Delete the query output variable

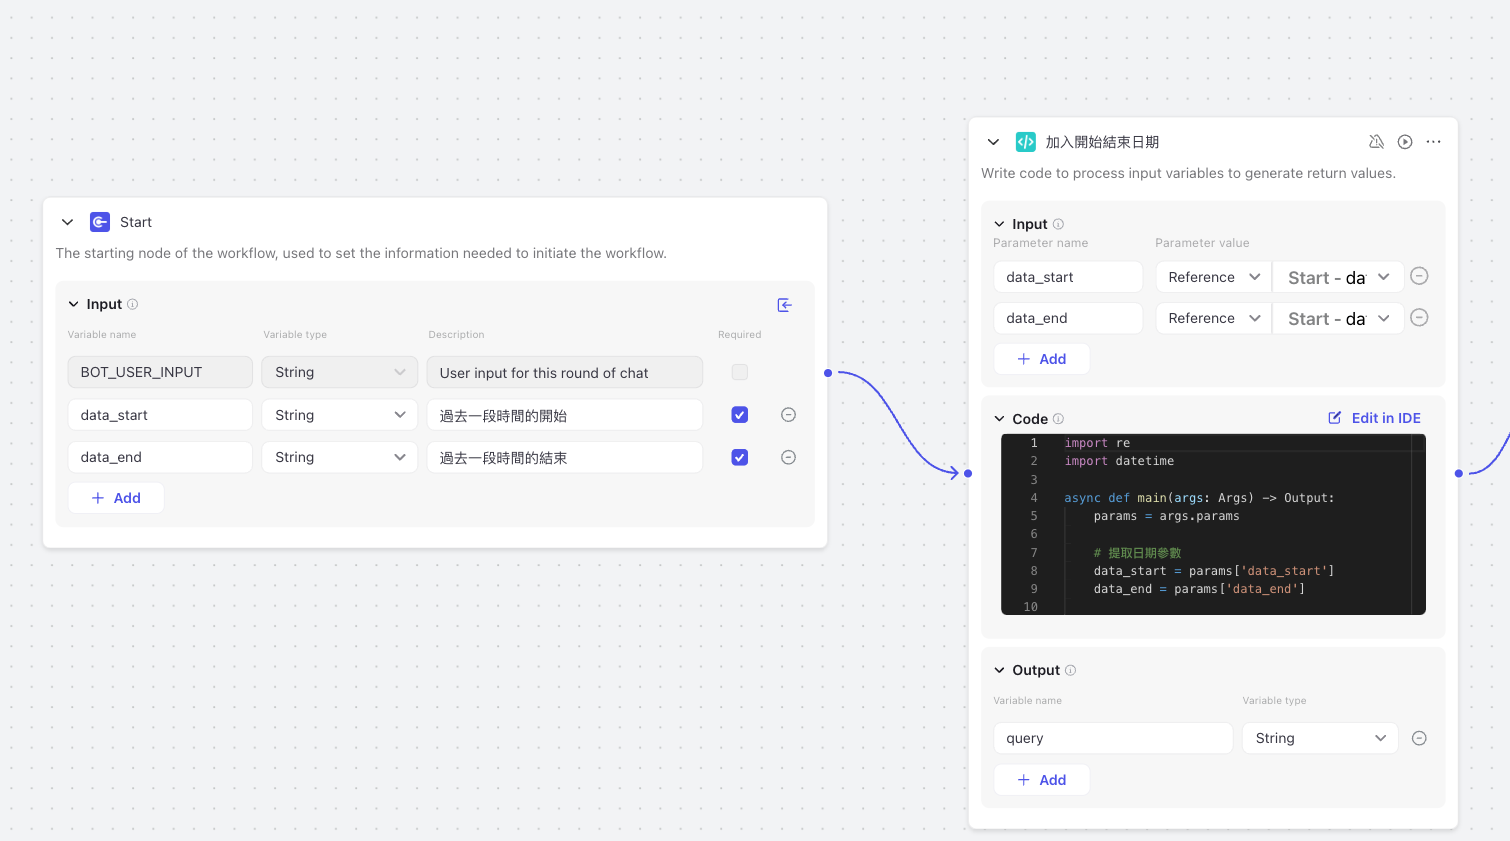click(x=1419, y=738)
